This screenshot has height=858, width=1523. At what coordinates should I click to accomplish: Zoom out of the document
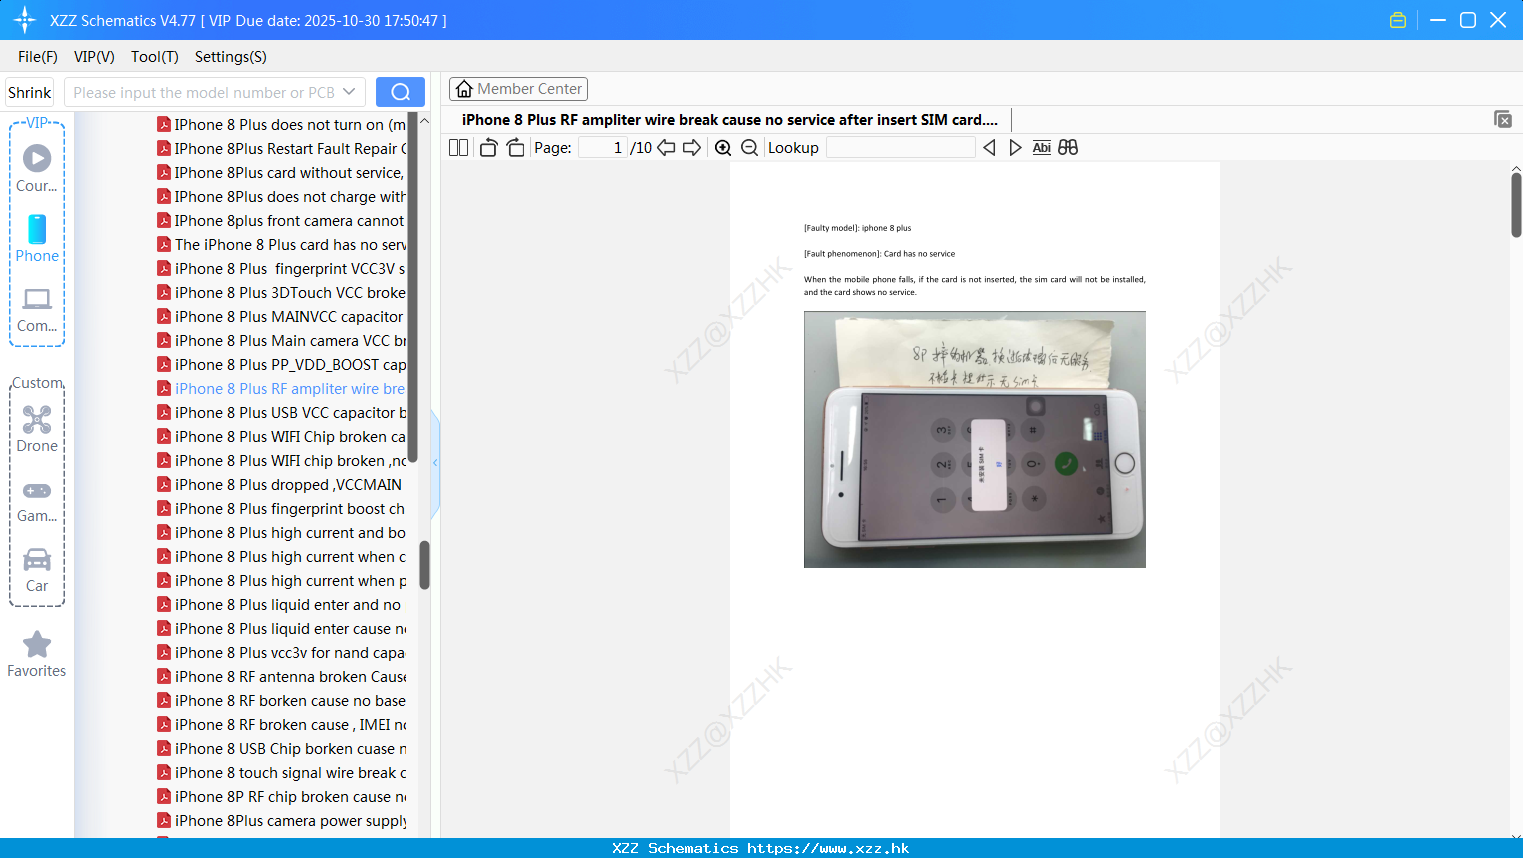(750, 148)
